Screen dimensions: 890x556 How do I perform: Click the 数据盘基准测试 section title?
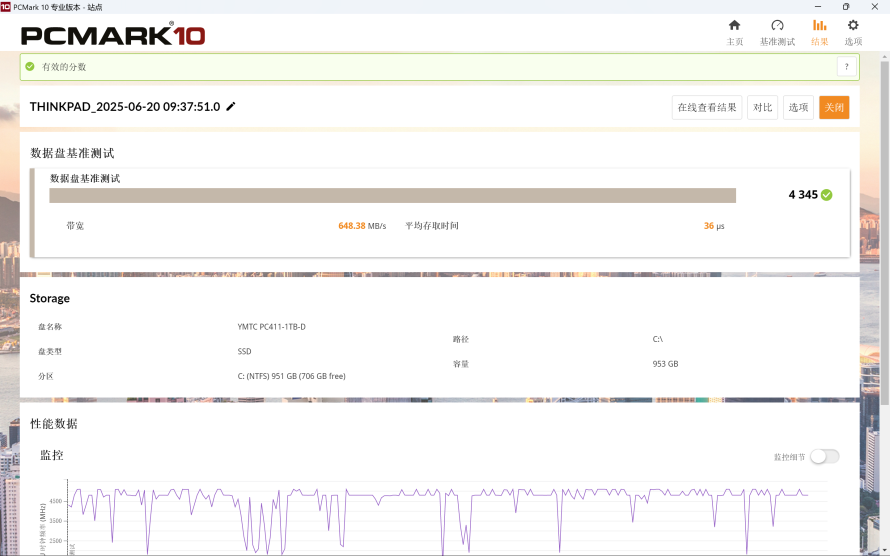(x=72, y=153)
